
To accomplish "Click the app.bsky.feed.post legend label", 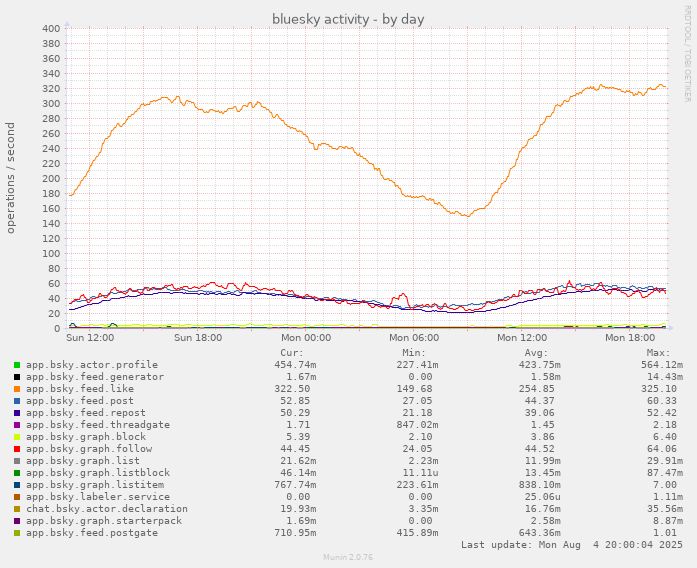I will pyautogui.click(x=80, y=401).
